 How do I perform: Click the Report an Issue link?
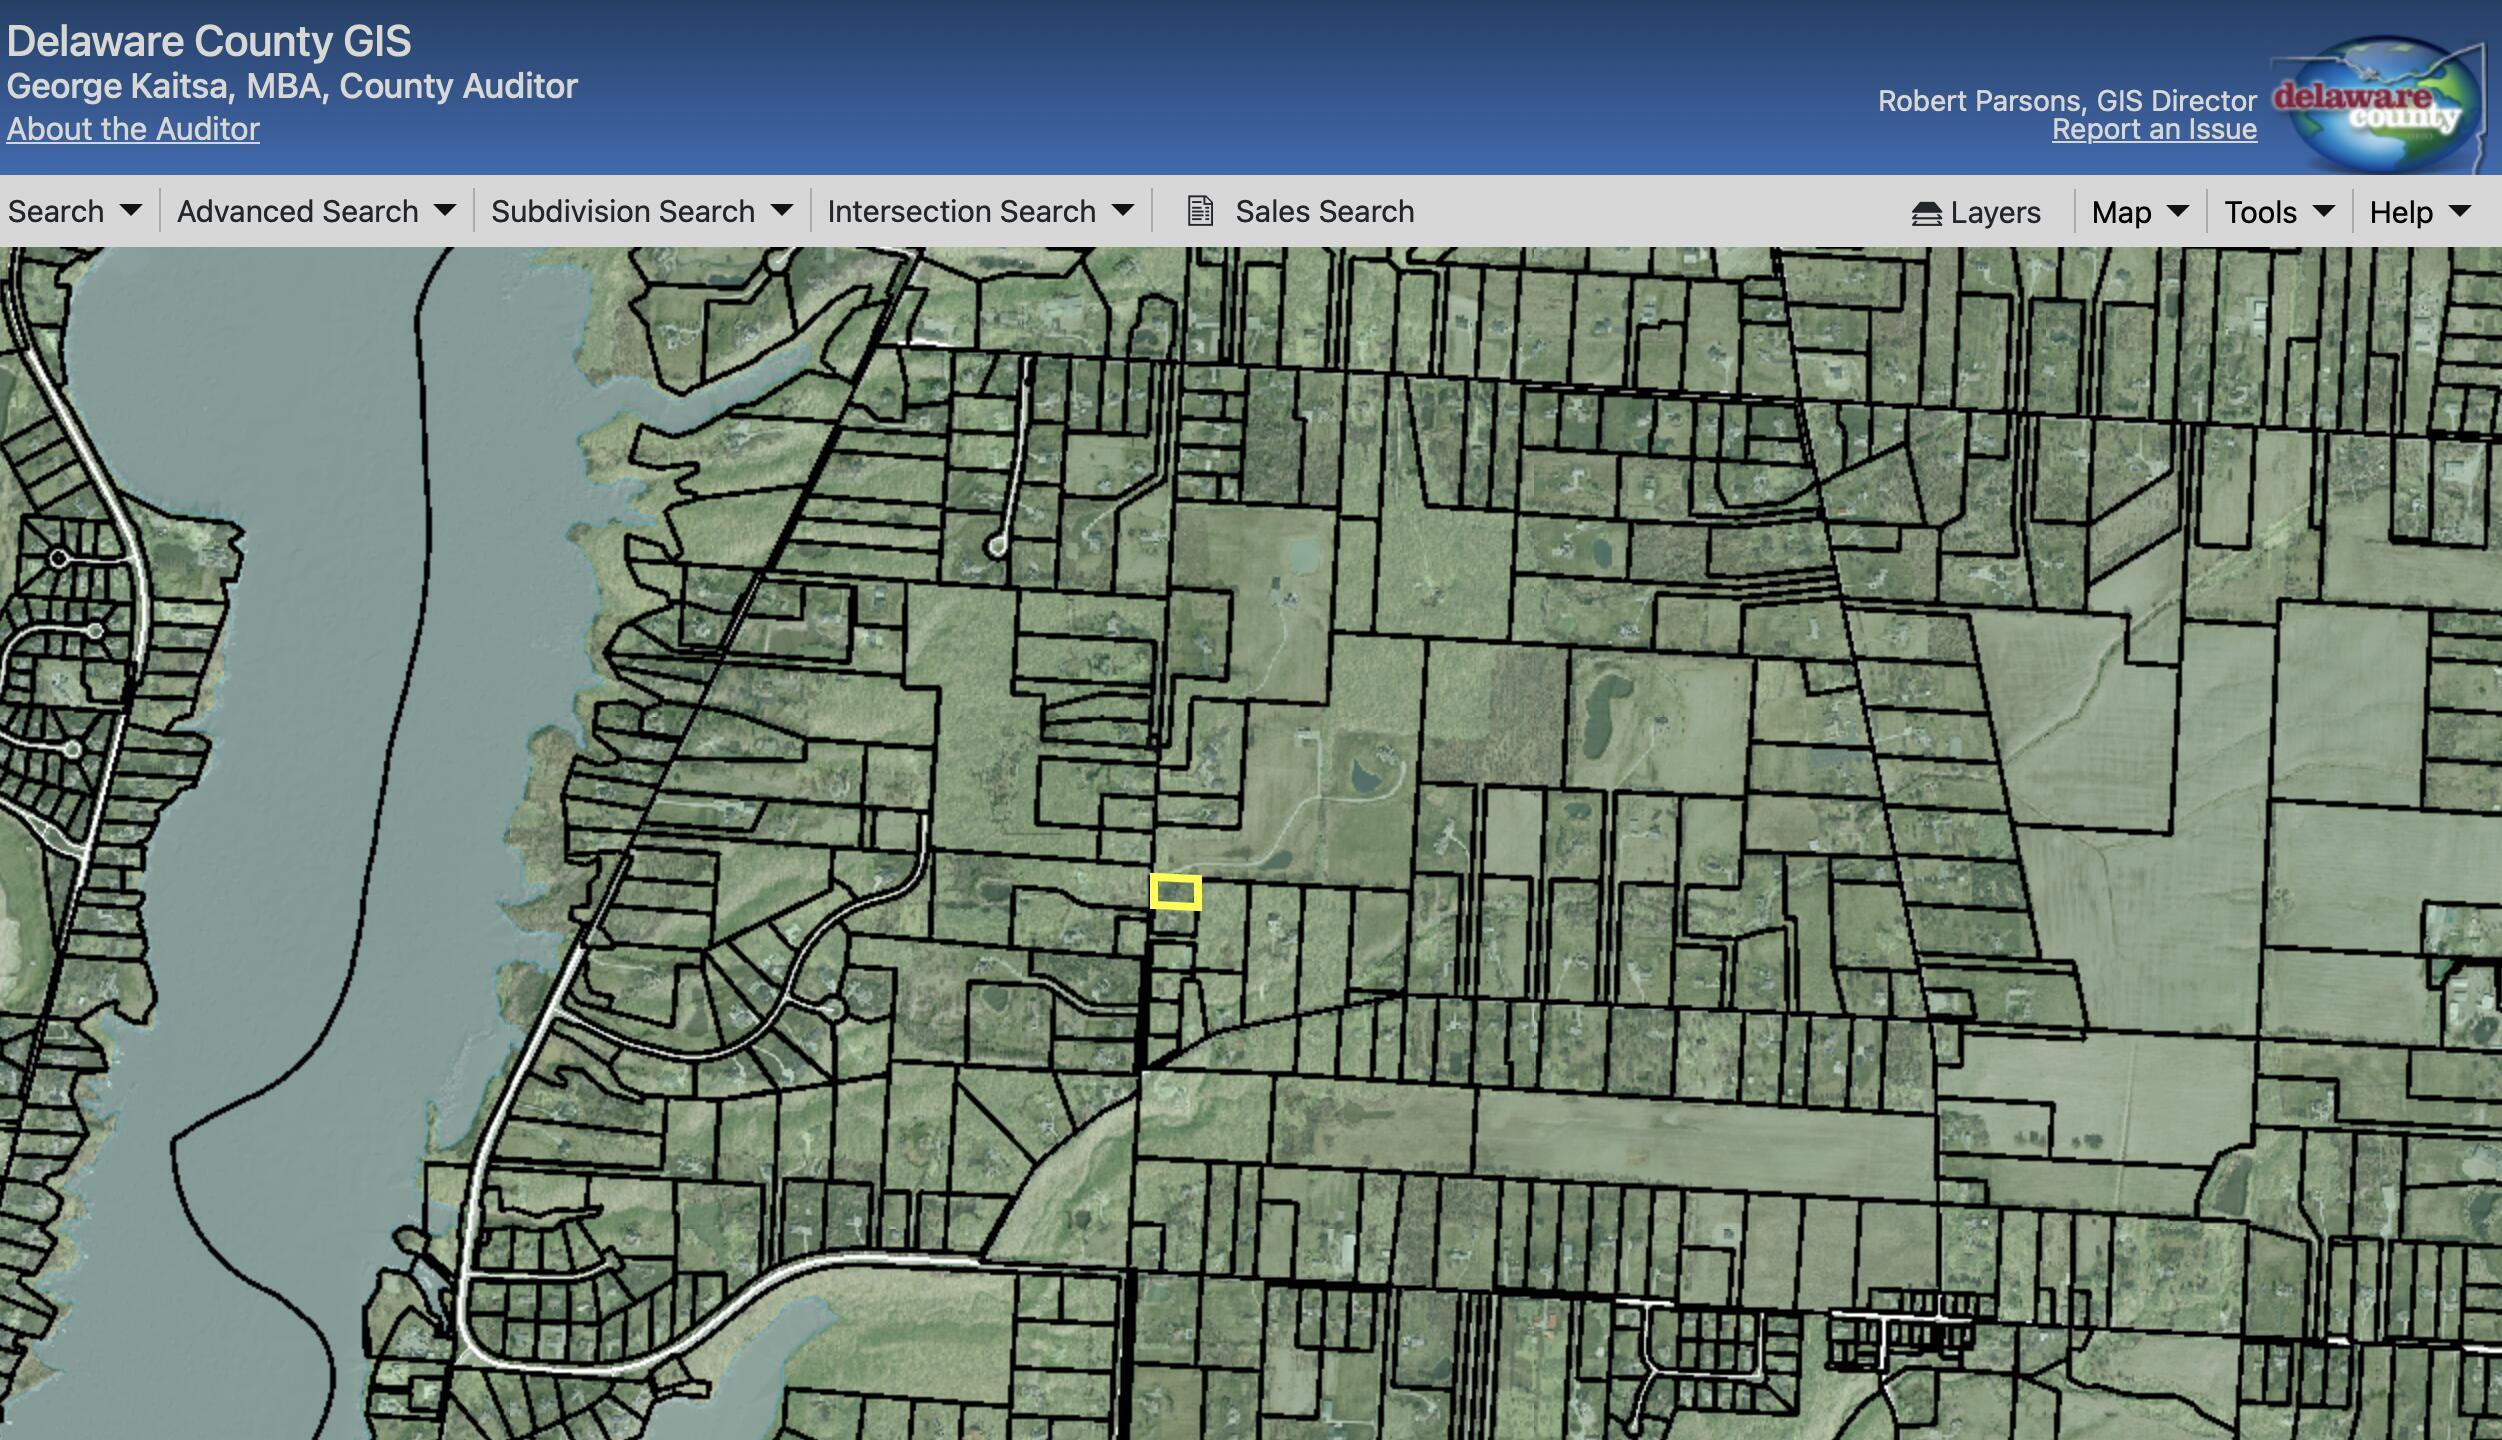click(2154, 129)
